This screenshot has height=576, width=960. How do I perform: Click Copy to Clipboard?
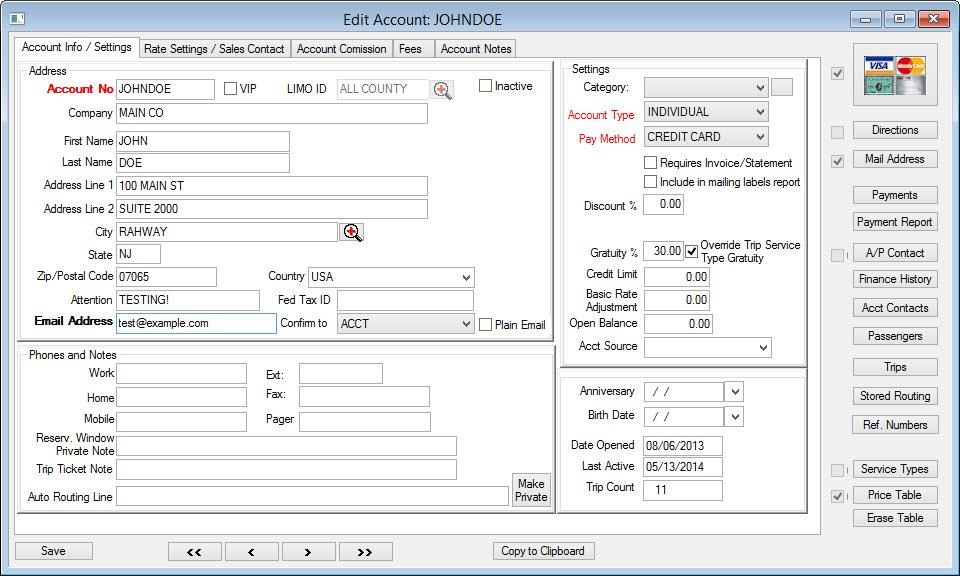coord(542,551)
